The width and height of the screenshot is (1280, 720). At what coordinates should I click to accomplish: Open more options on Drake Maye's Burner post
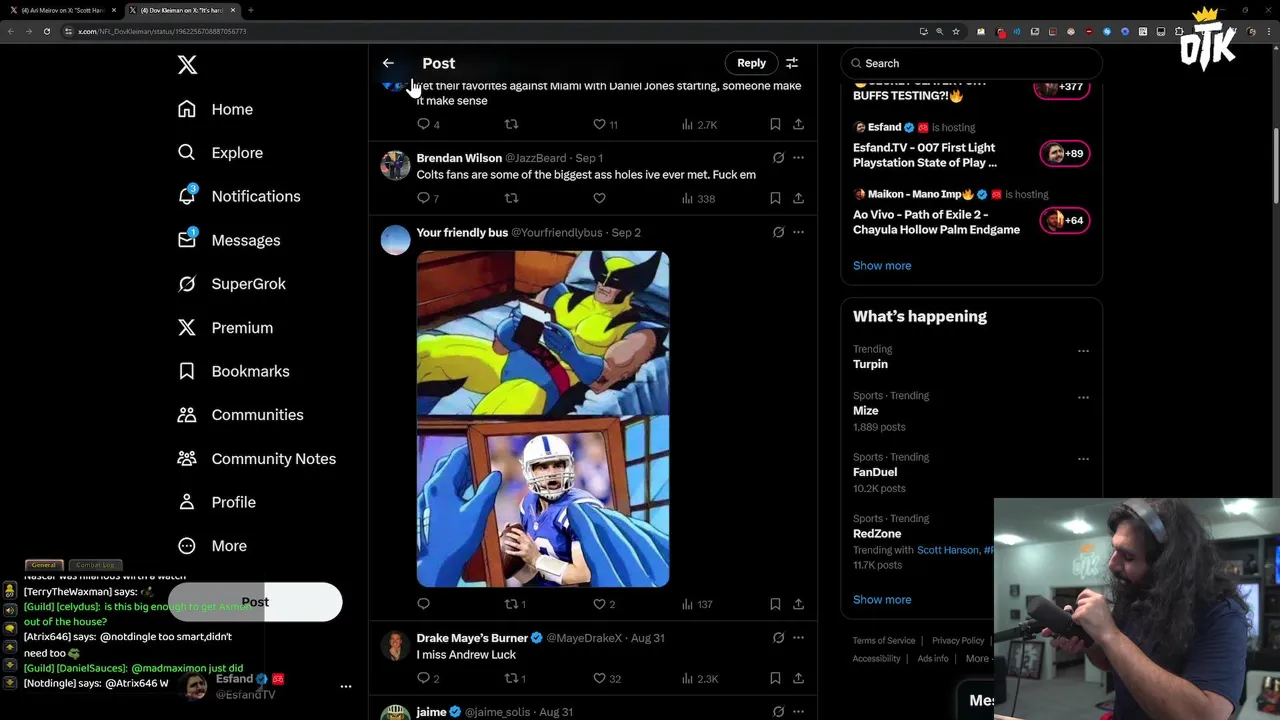[x=798, y=638]
